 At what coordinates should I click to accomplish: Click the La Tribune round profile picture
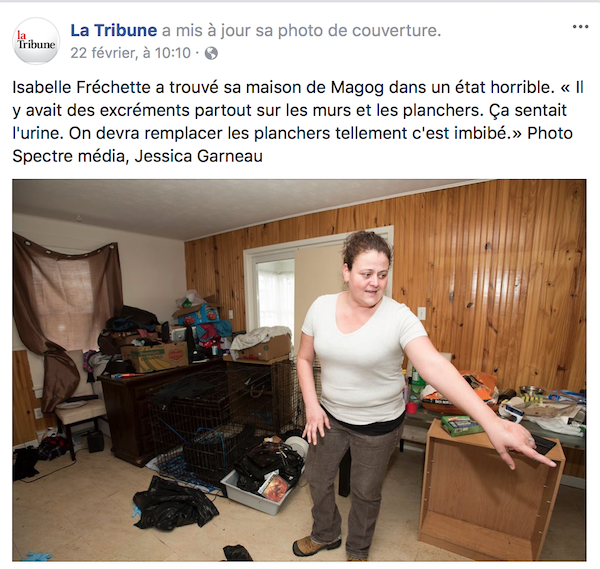click(37, 41)
